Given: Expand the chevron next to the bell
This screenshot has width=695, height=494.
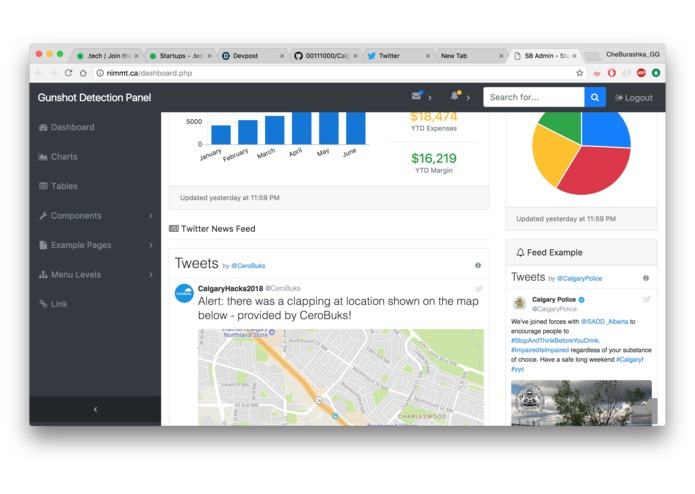Looking at the screenshot, I should pyautogui.click(x=468, y=97).
